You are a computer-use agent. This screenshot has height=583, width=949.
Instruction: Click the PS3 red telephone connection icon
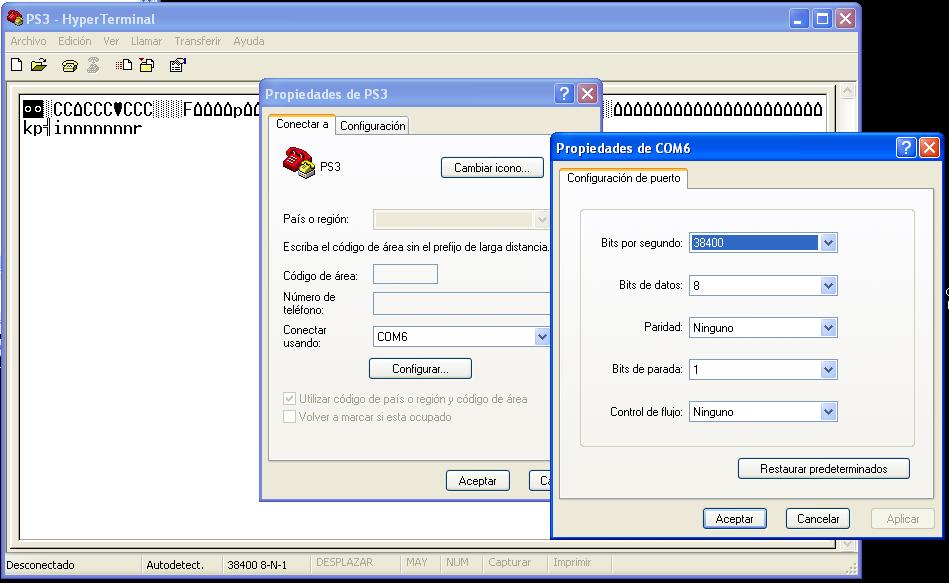(299, 162)
